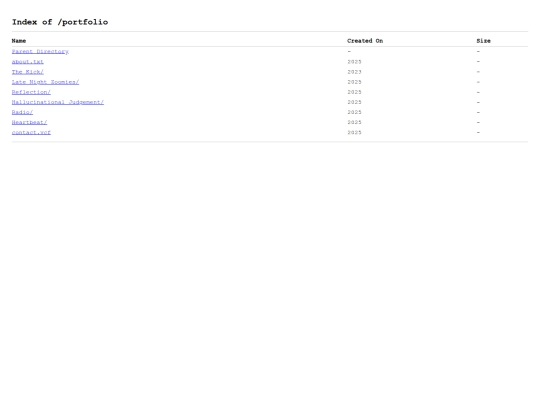Open the about.txt file link

coord(28,62)
